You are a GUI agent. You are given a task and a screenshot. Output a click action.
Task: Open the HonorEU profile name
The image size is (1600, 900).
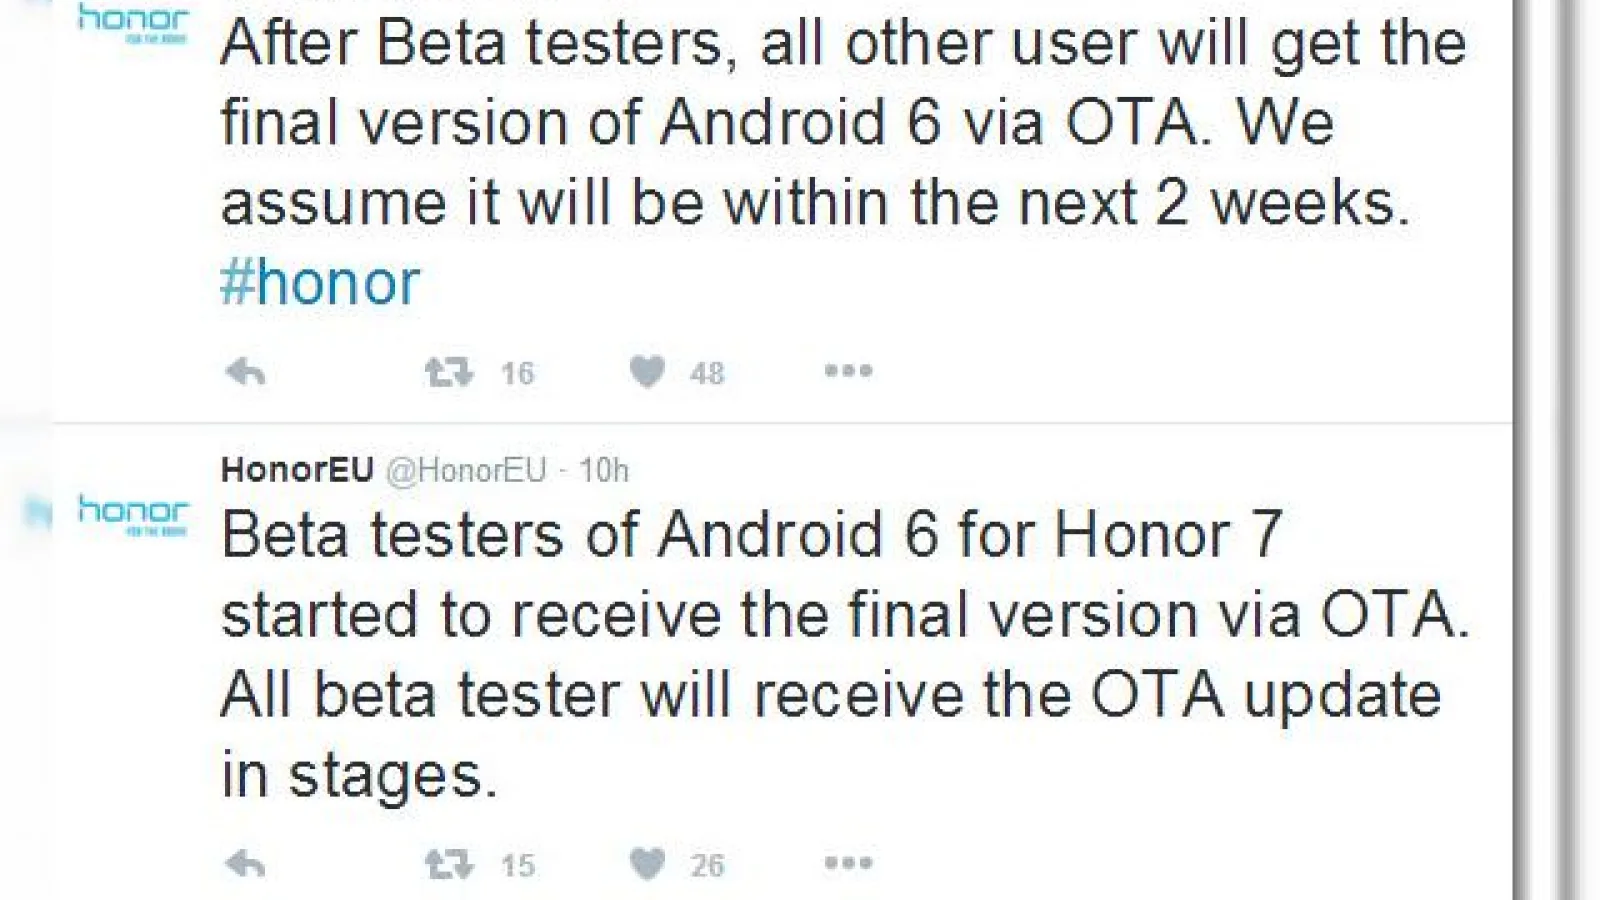[x=297, y=469]
